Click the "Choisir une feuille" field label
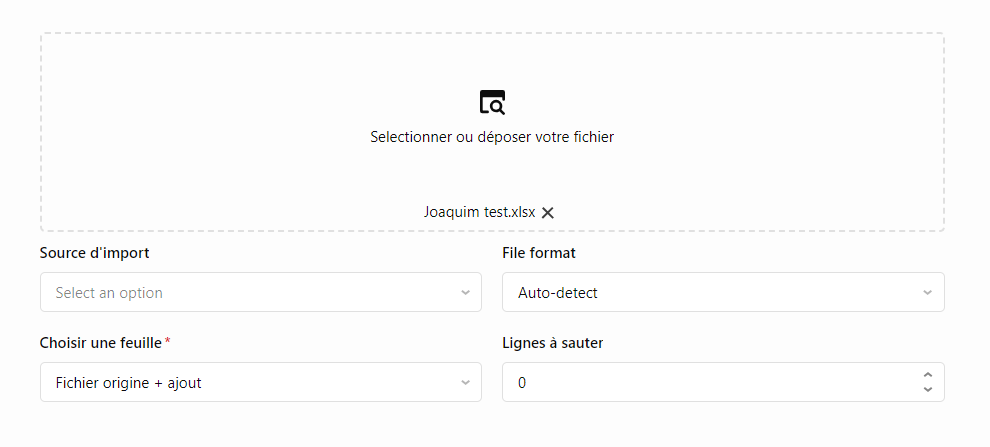The height and width of the screenshot is (447, 990). (x=101, y=343)
